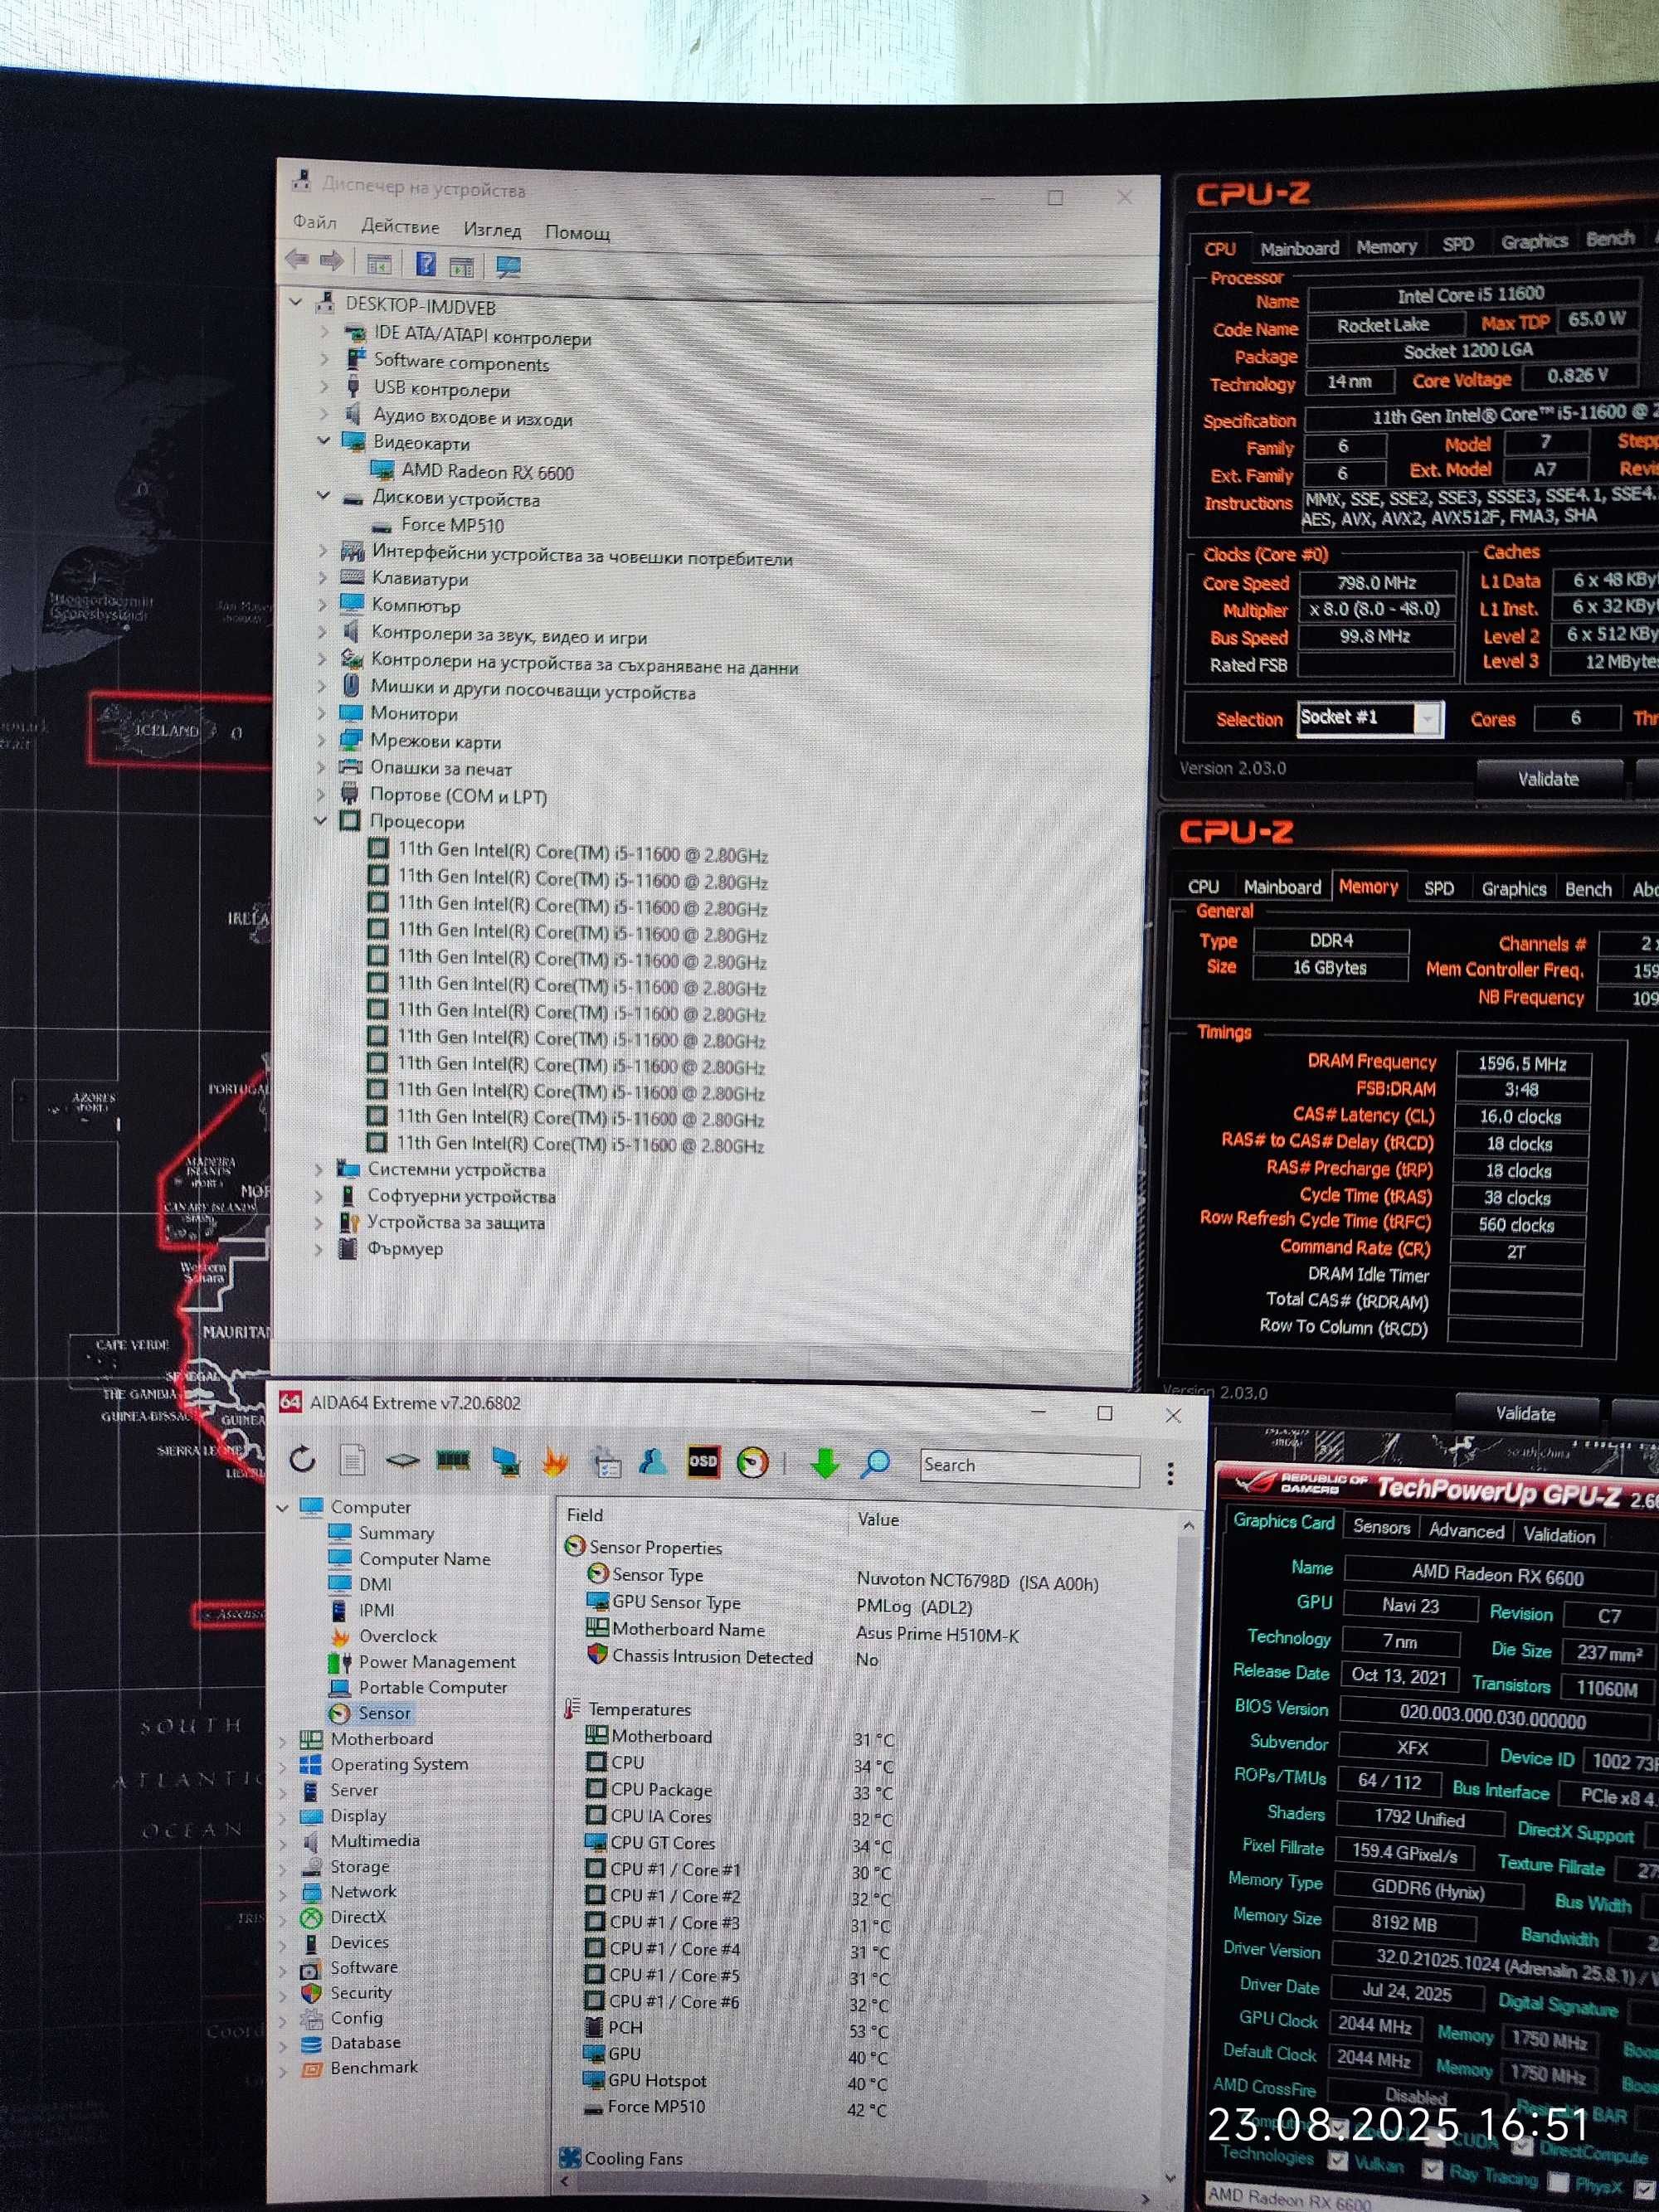Switch to SPD tab in CPU-Z Memory window
Viewport: 1659px width, 2212px height.
pyautogui.click(x=1438, y=888)
